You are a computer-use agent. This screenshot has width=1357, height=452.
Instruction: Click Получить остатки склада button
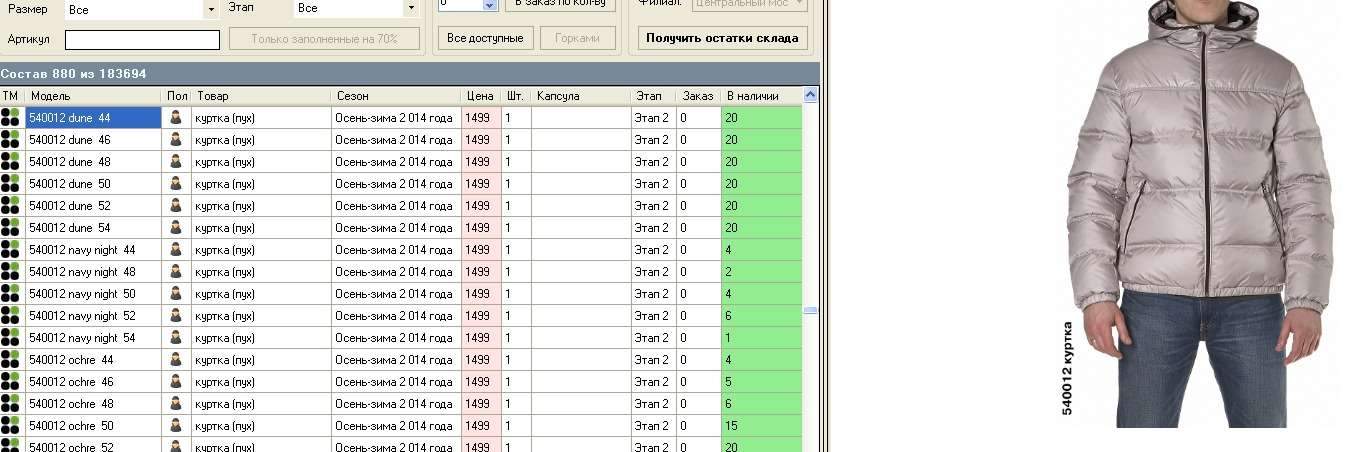(x=723, y=38)
